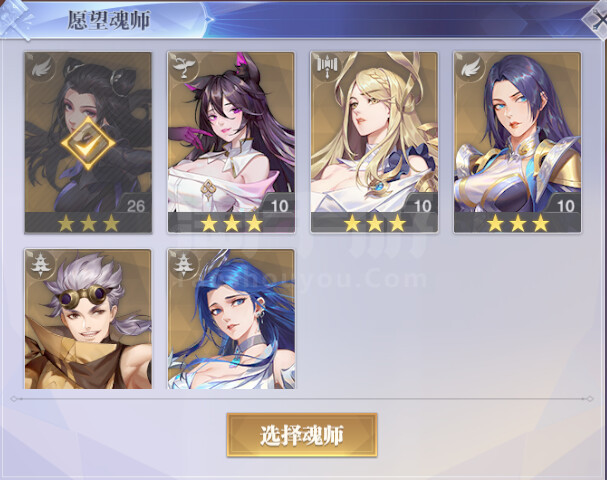Close the 愿望魂师 dialog
Image resolution: width=607 pixels, height=480 pixels.
596,19
